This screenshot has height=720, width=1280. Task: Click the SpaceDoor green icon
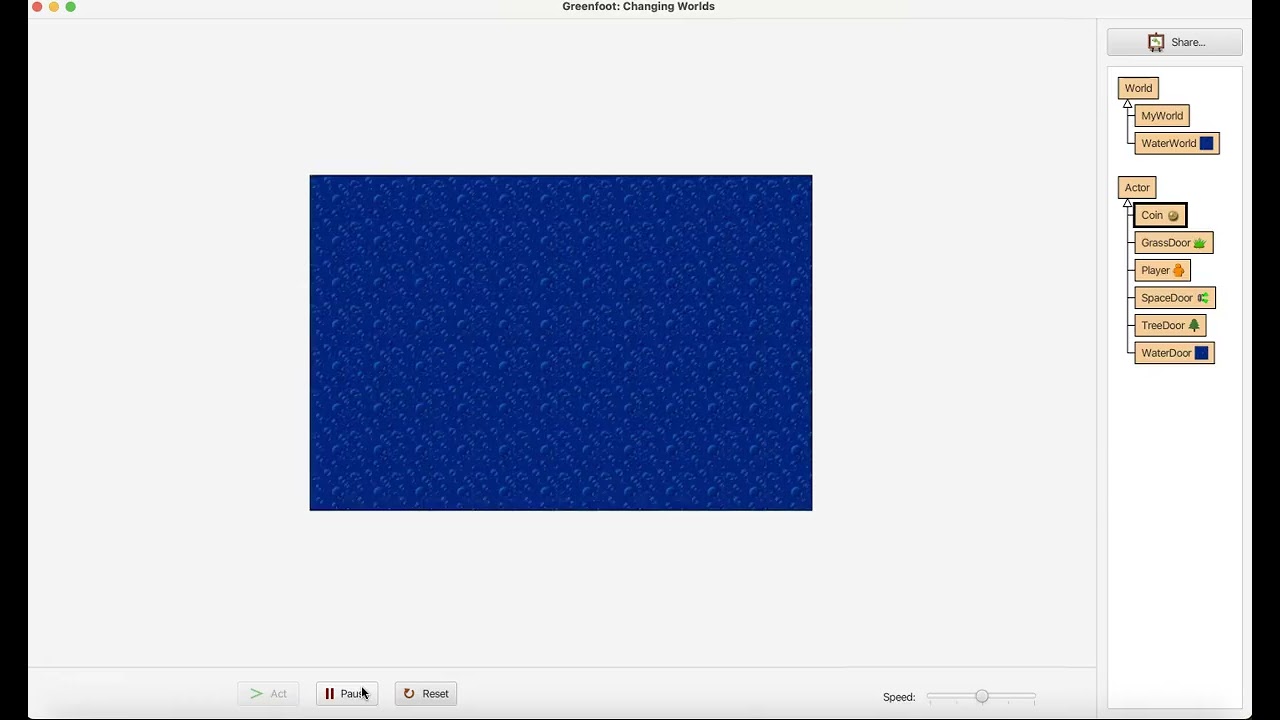coord(1203,298)
